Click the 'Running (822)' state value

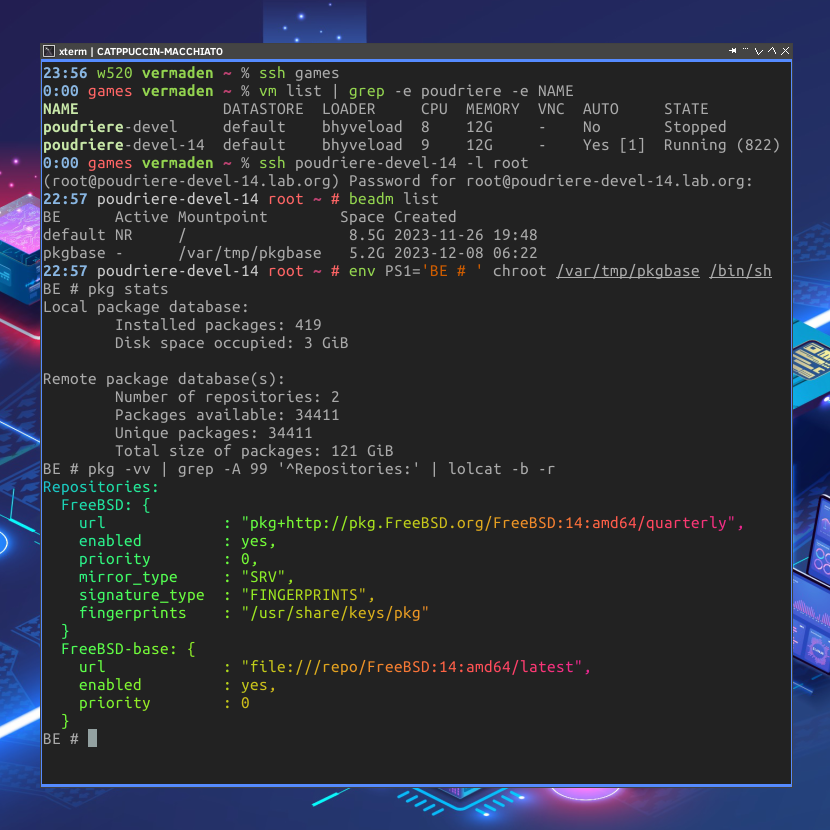pos(722,145)
